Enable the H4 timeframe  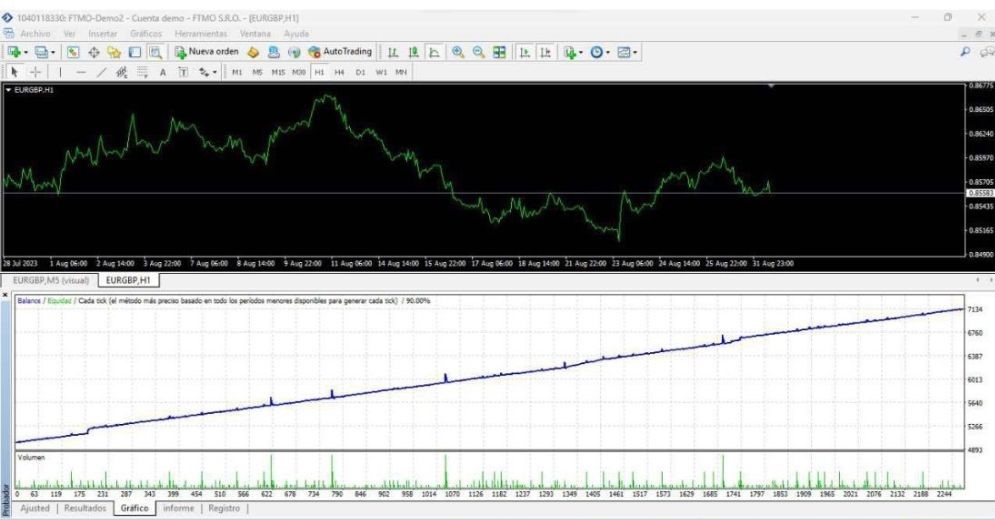[340, 72]
